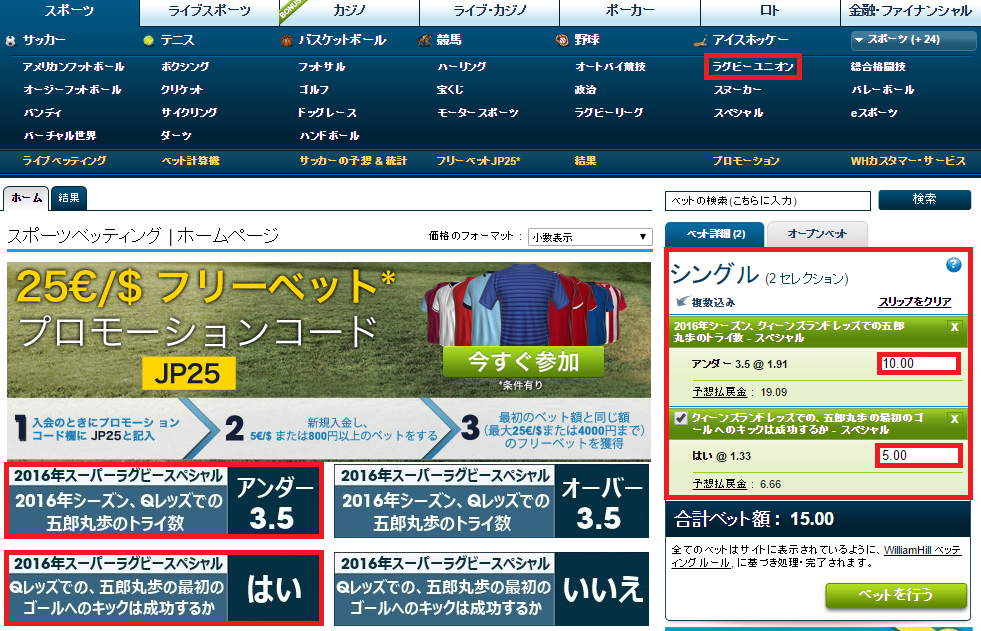
Task: Toggle checkbox for 最初のゴールへのキック selection
Action: point(681,418)
